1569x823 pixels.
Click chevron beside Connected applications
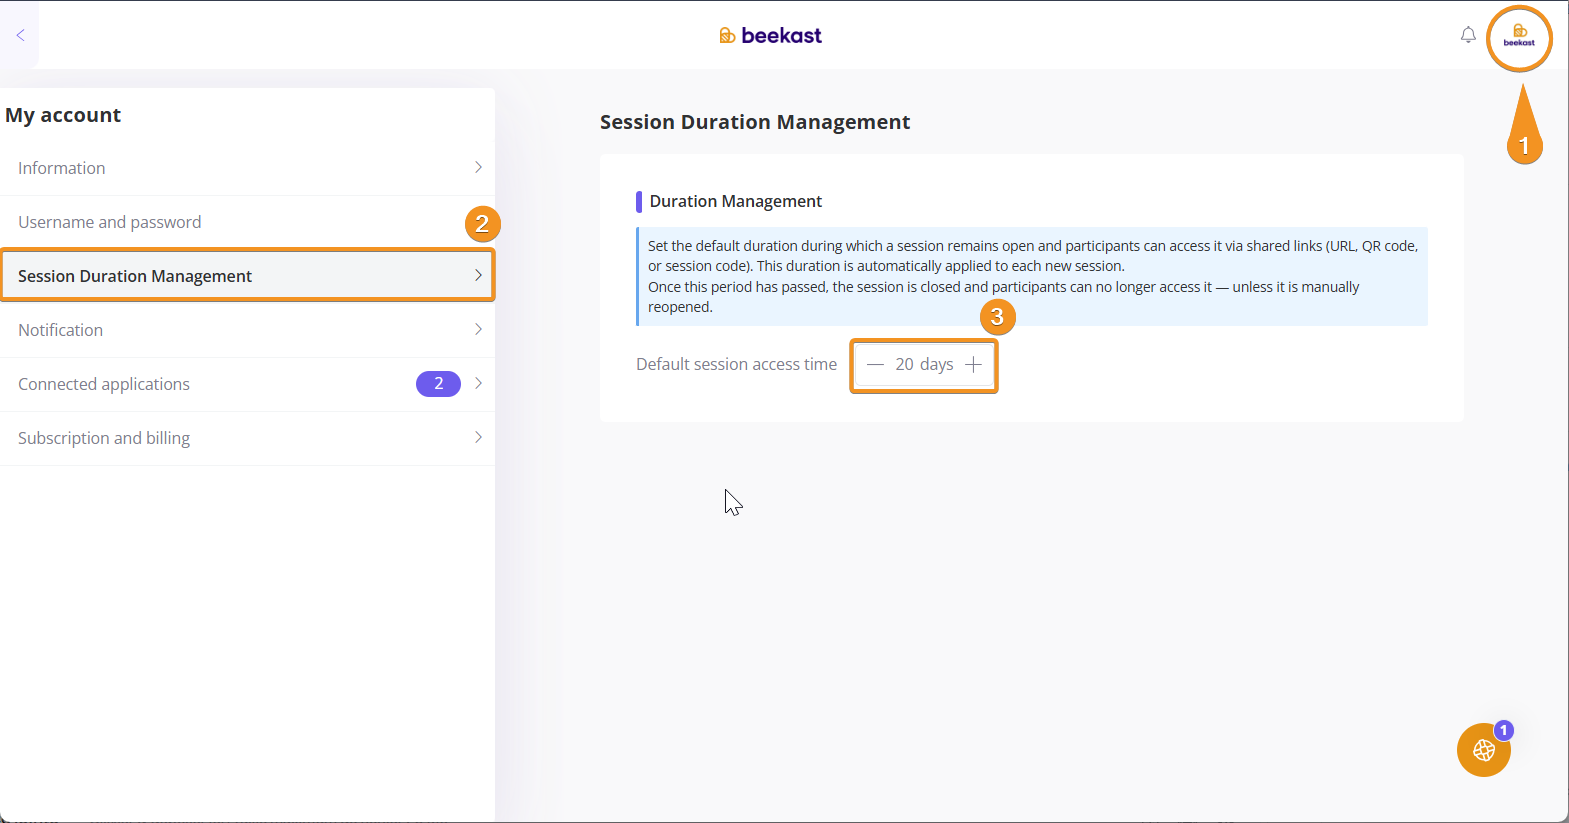pyautogui.click(x=478, y=383)
